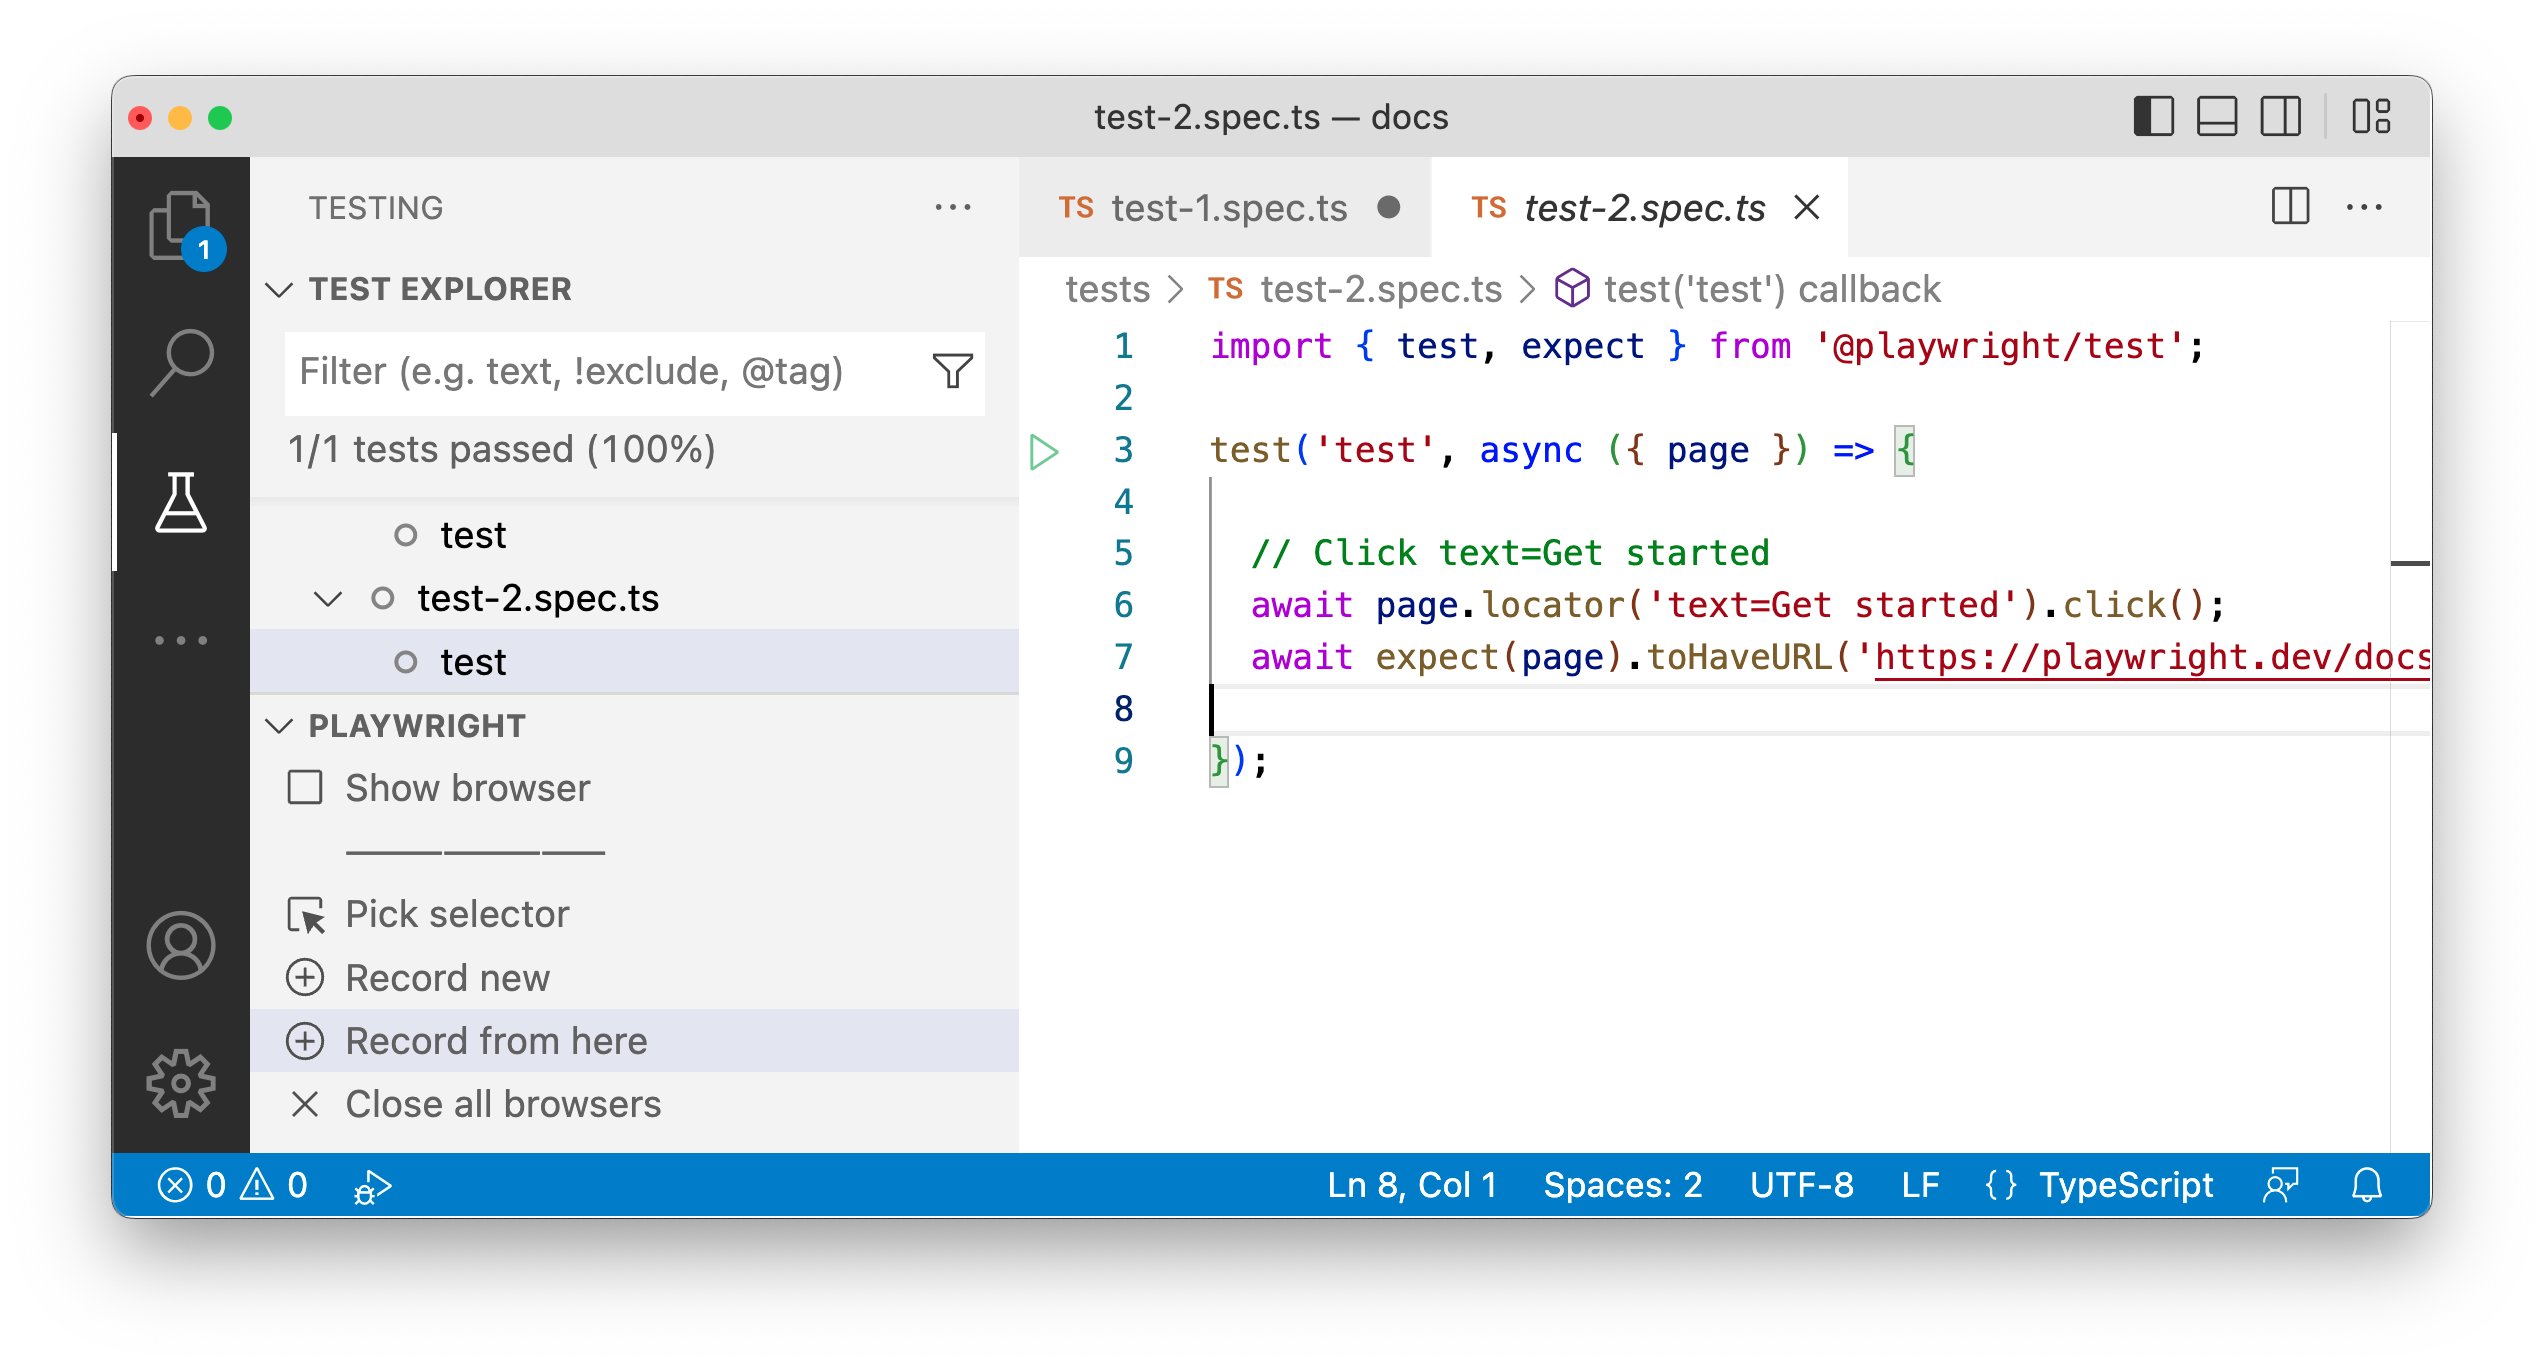Switch to the test-1.spec.ts tab

pyautogui.click(x=1228, y=207)
